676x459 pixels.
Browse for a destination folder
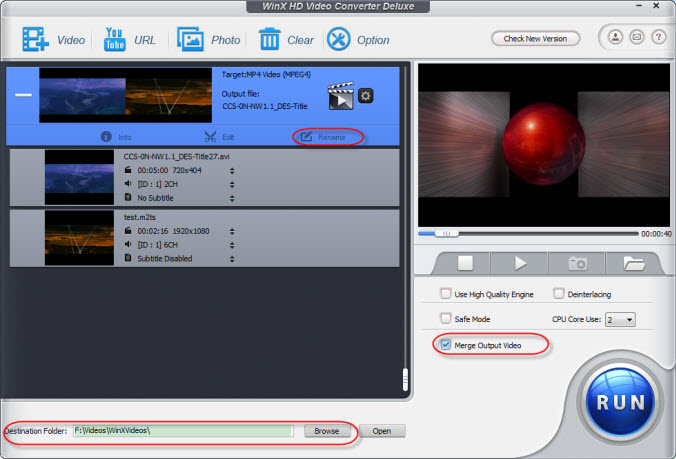click(327, 431)
